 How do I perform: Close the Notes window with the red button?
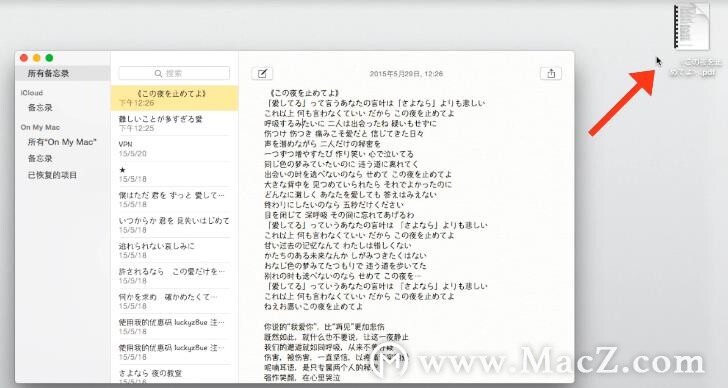[x=24, y=58]
